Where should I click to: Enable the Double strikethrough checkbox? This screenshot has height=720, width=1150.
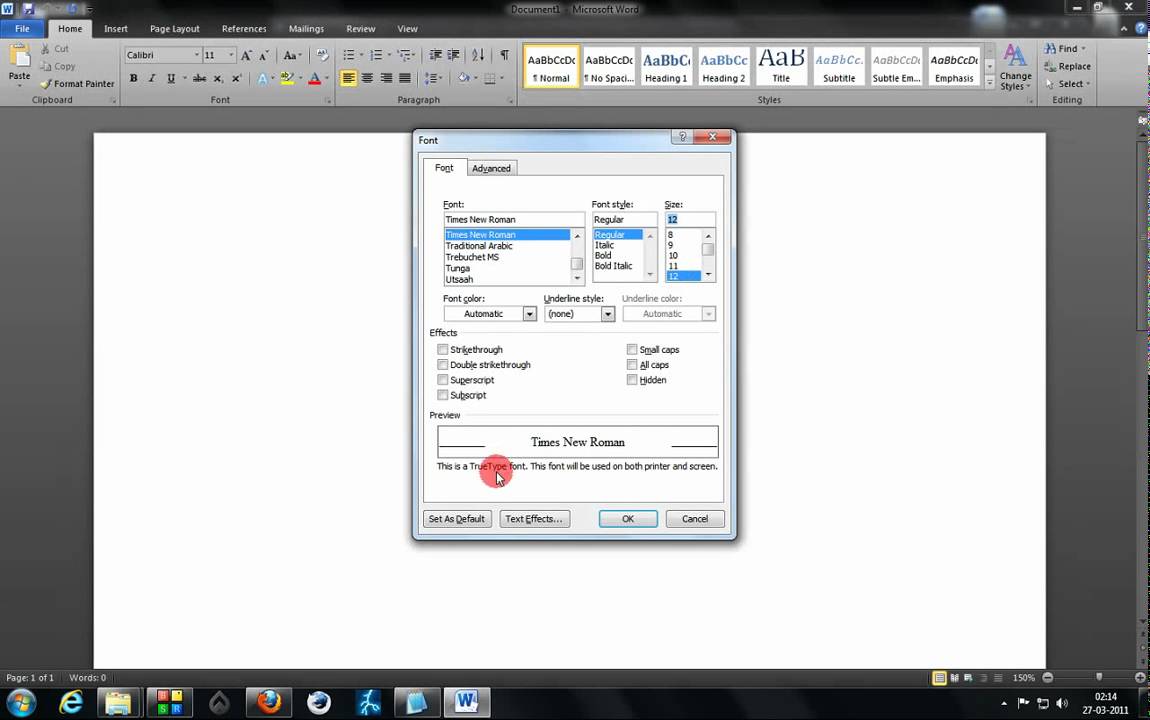coord(442,364)
